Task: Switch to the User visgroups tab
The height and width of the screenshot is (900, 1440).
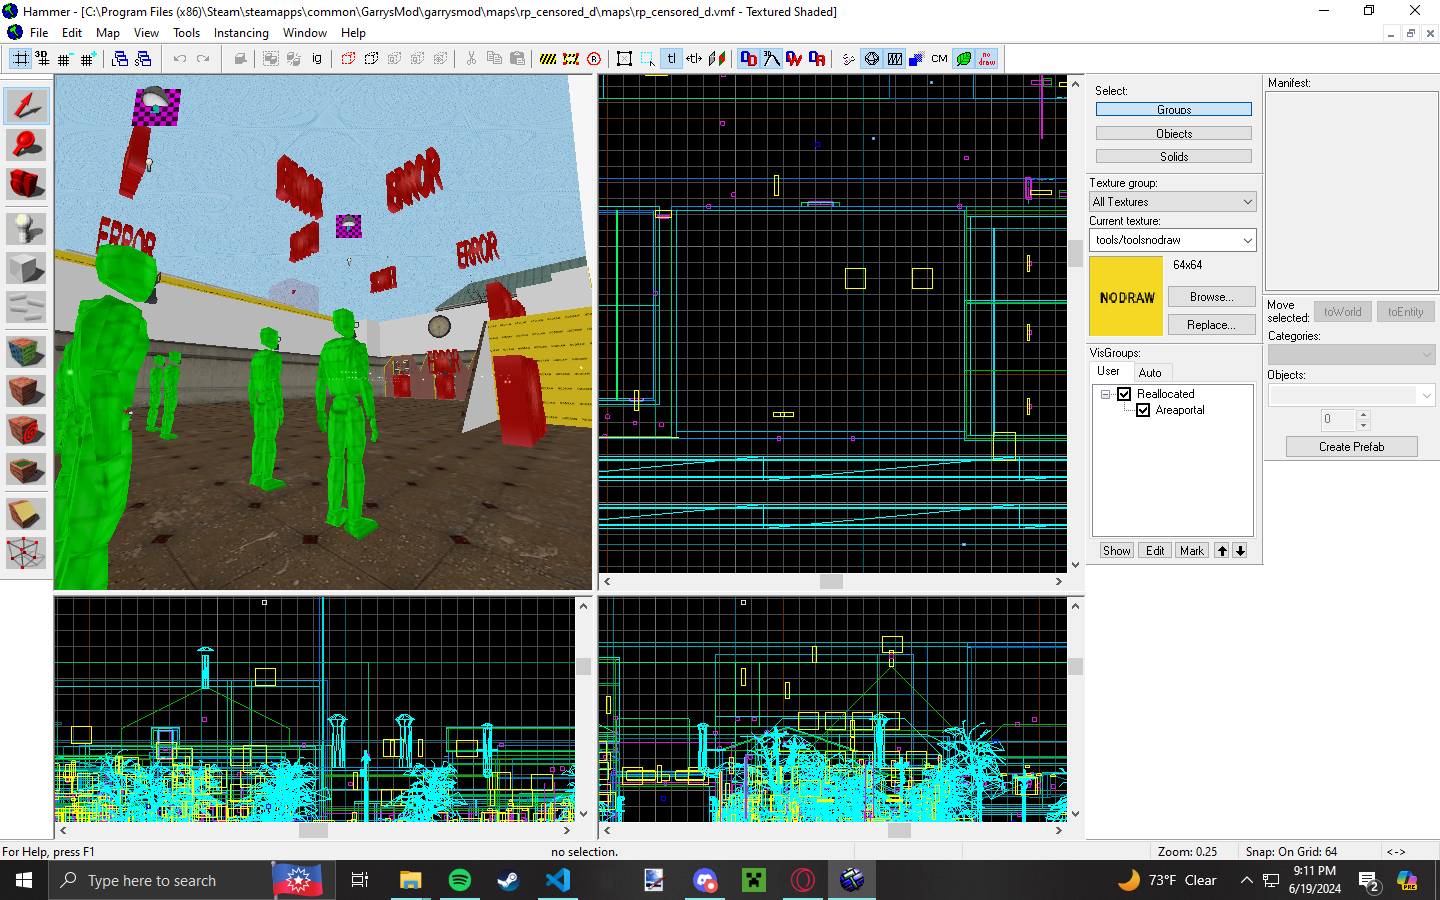Action: 1108,371
